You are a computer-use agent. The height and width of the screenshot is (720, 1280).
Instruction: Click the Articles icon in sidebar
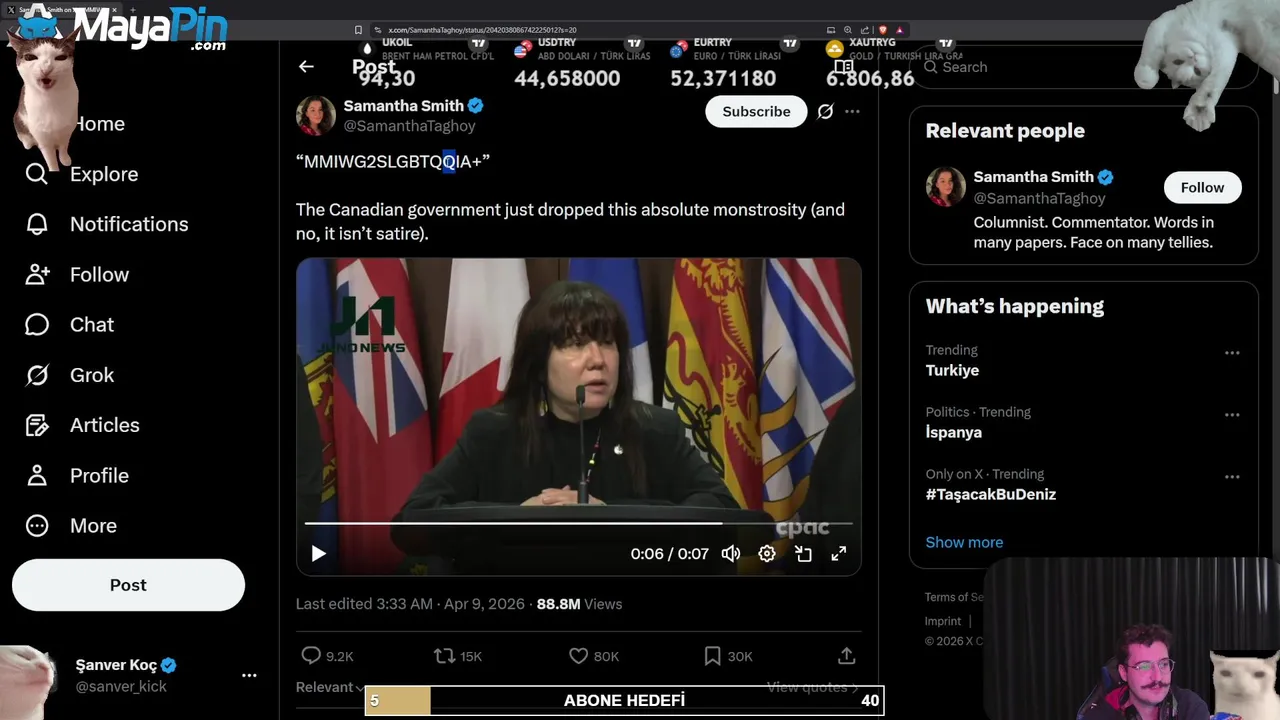37,425
